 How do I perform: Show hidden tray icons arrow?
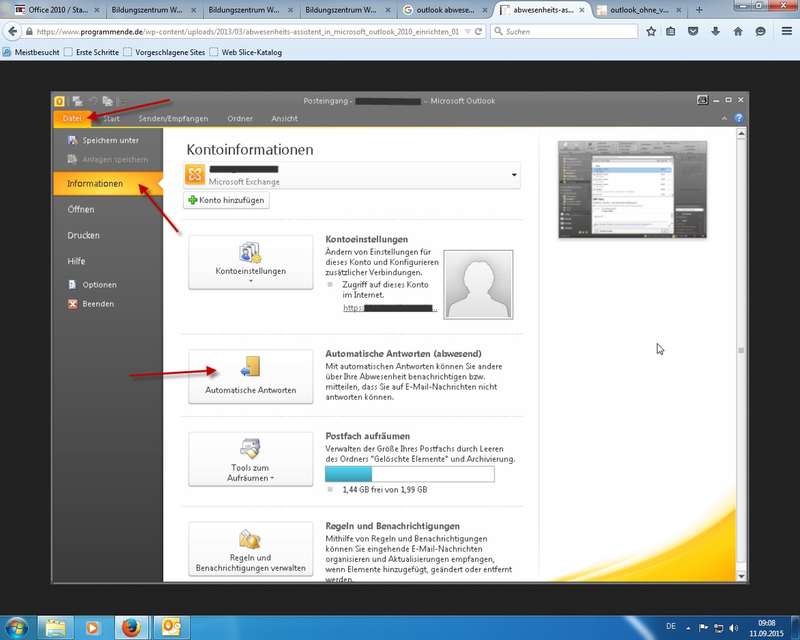pyautogui.click(x=688, y=628)
